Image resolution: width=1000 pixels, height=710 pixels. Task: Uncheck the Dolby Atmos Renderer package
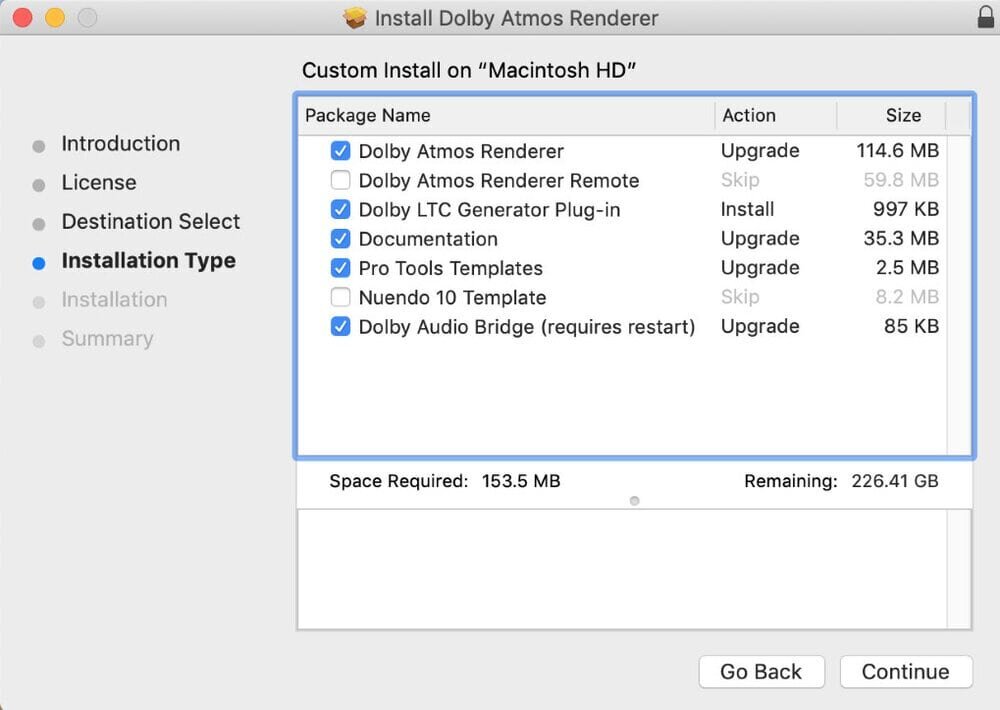(340, 151)
